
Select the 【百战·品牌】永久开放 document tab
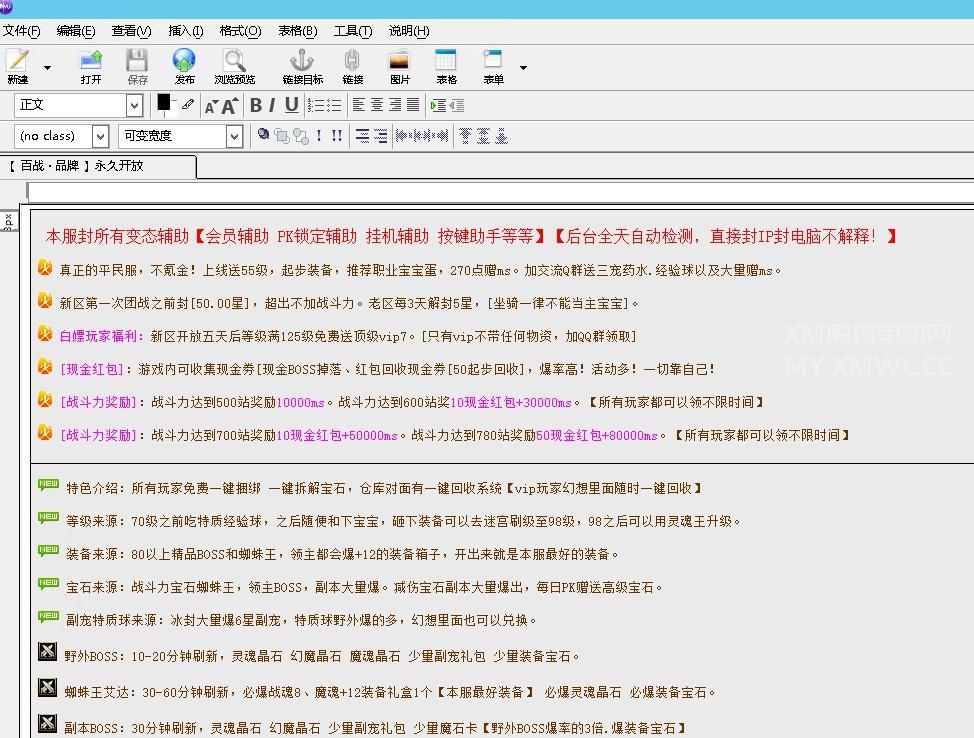95,167
